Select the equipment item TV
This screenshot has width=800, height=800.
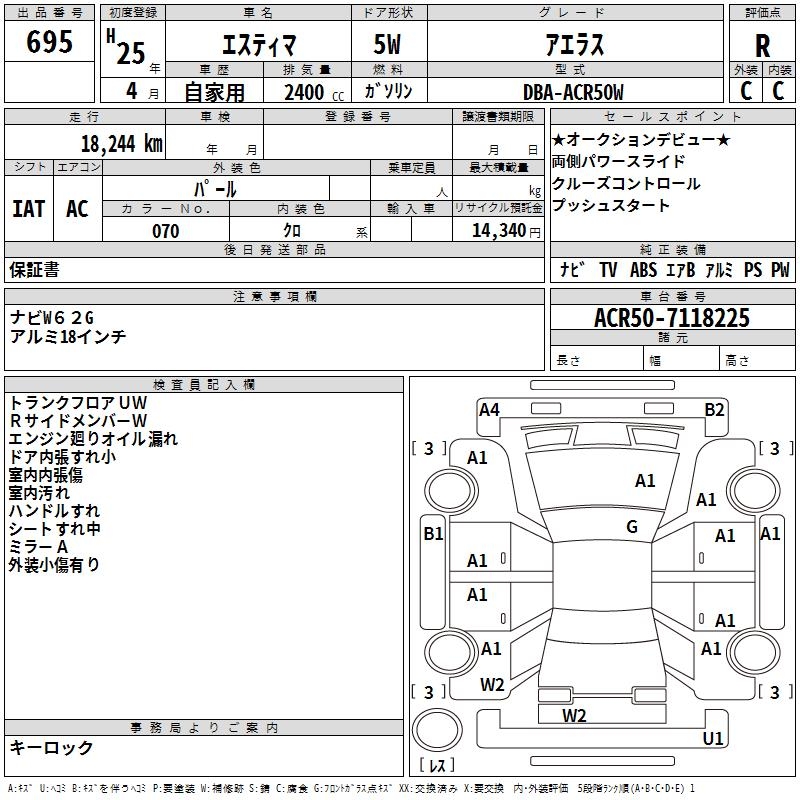608,269
